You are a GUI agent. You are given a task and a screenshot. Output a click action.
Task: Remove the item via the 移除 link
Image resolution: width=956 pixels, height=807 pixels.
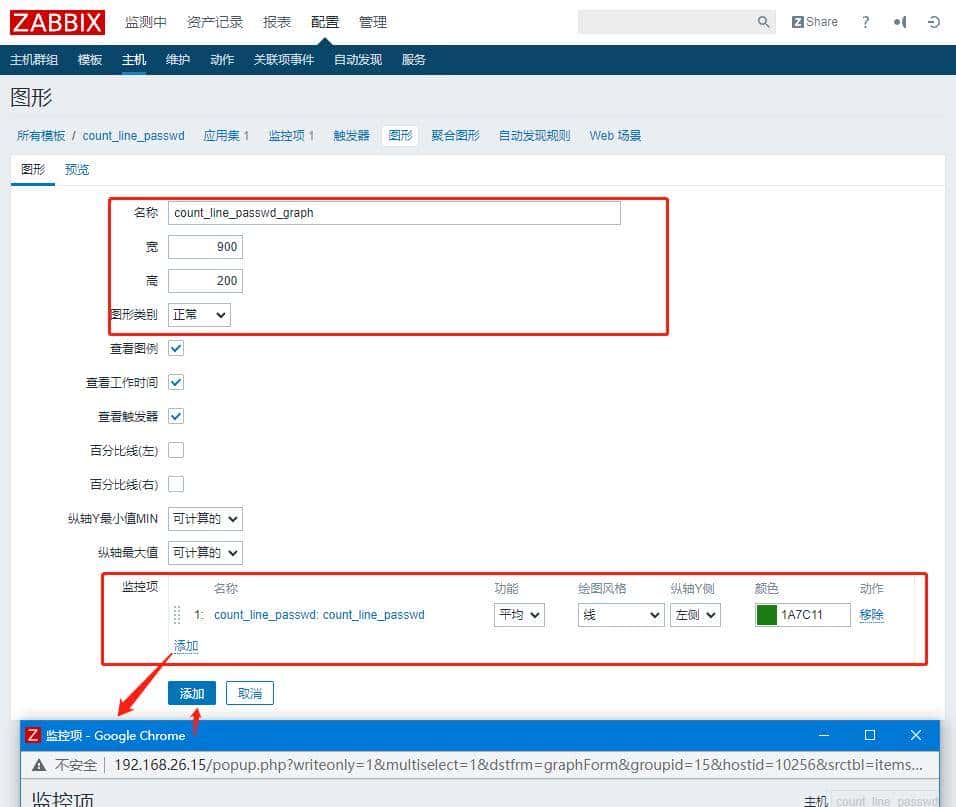(871, 614)
